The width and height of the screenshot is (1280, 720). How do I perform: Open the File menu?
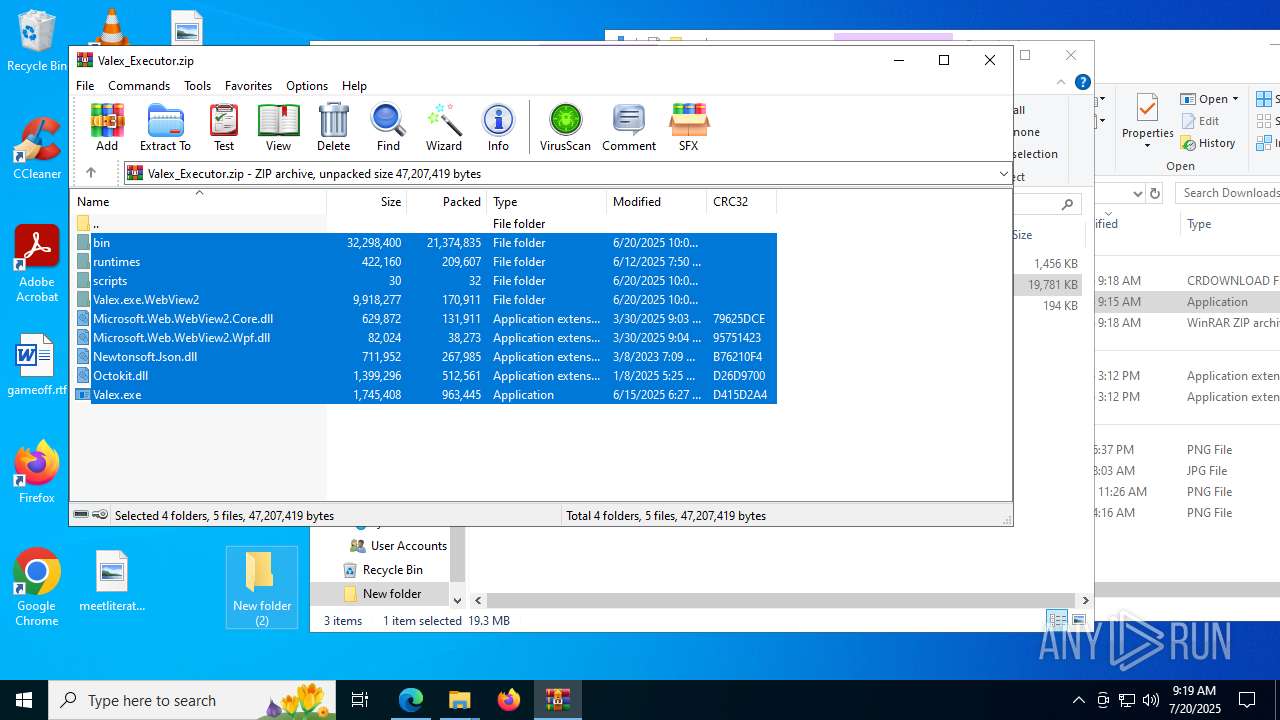click(x=85, y=86)
